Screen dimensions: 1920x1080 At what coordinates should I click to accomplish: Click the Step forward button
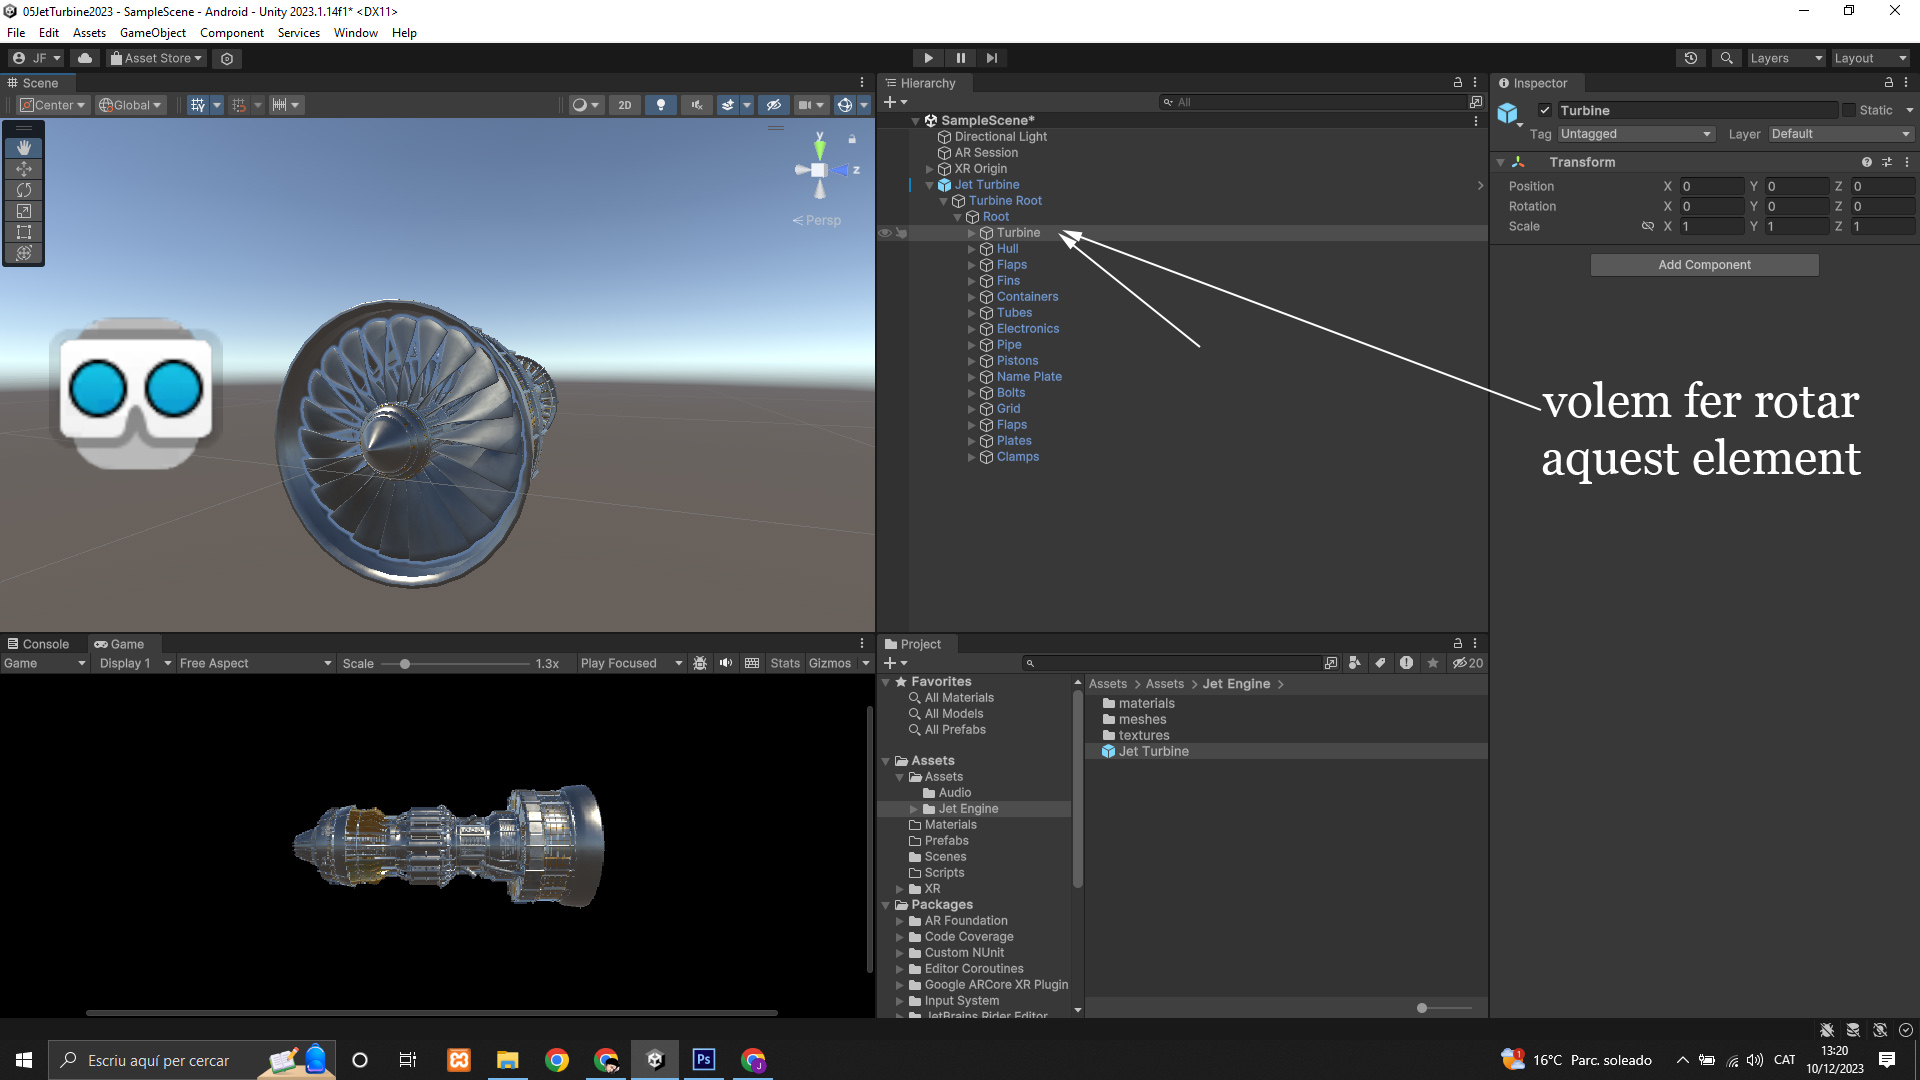click(991, 58)
